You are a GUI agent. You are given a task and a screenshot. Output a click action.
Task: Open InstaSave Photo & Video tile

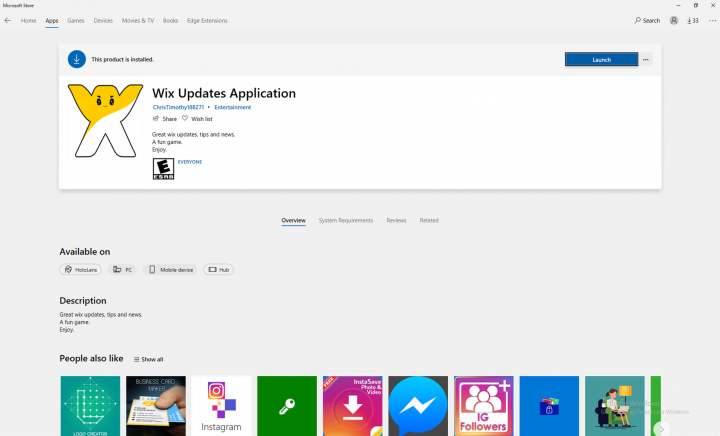tap(353, 406)
